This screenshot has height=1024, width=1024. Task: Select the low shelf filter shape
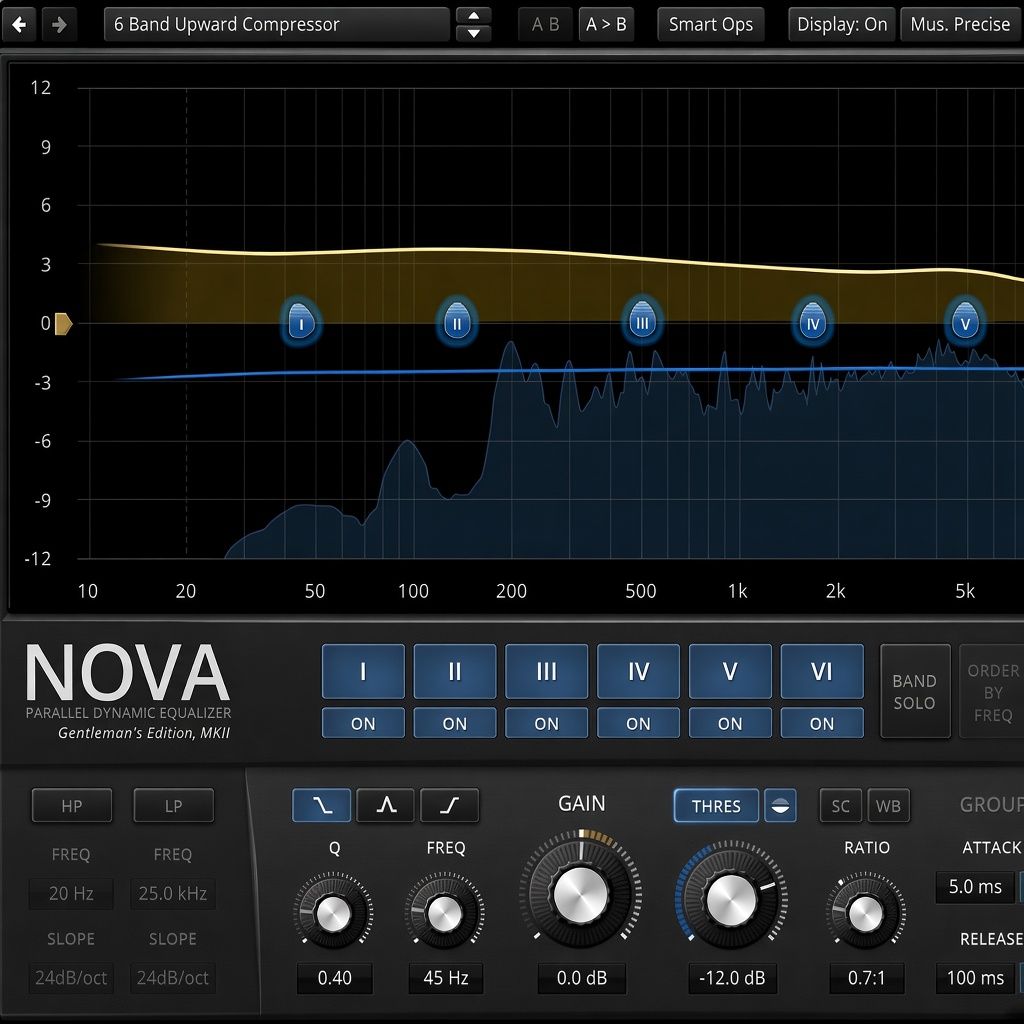coord(321,805)
